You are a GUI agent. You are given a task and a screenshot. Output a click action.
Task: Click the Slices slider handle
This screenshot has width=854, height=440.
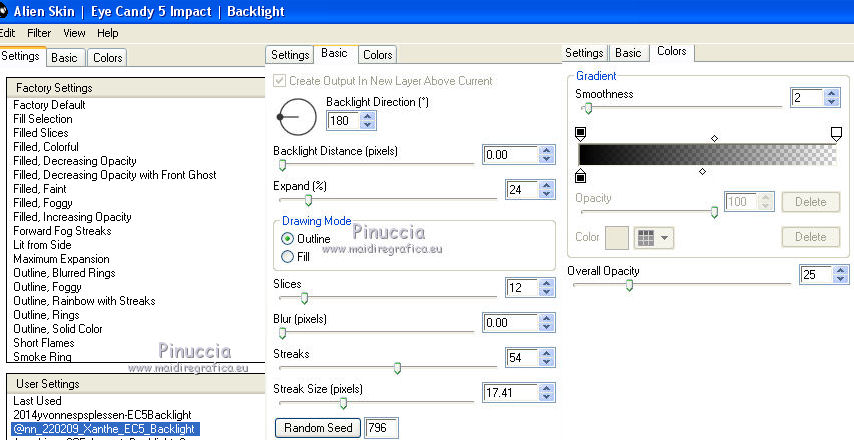[x=304, y=298]
